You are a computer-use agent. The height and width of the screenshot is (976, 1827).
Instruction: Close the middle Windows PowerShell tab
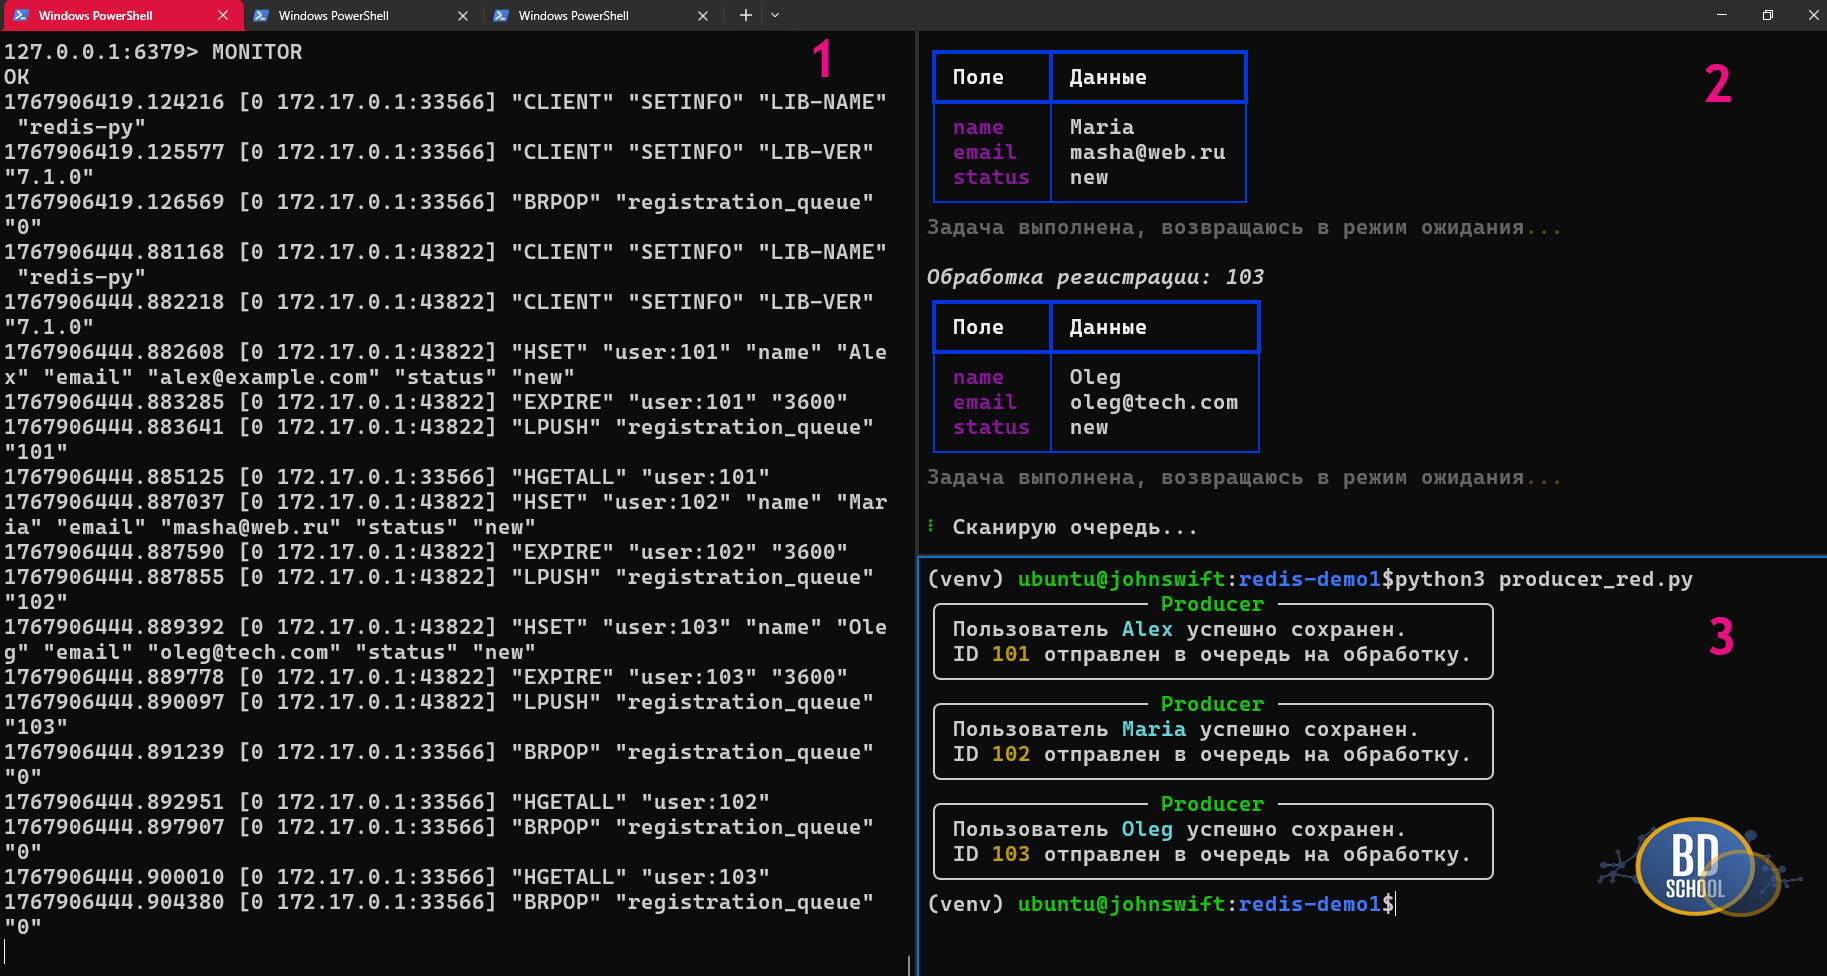point(462,15)
